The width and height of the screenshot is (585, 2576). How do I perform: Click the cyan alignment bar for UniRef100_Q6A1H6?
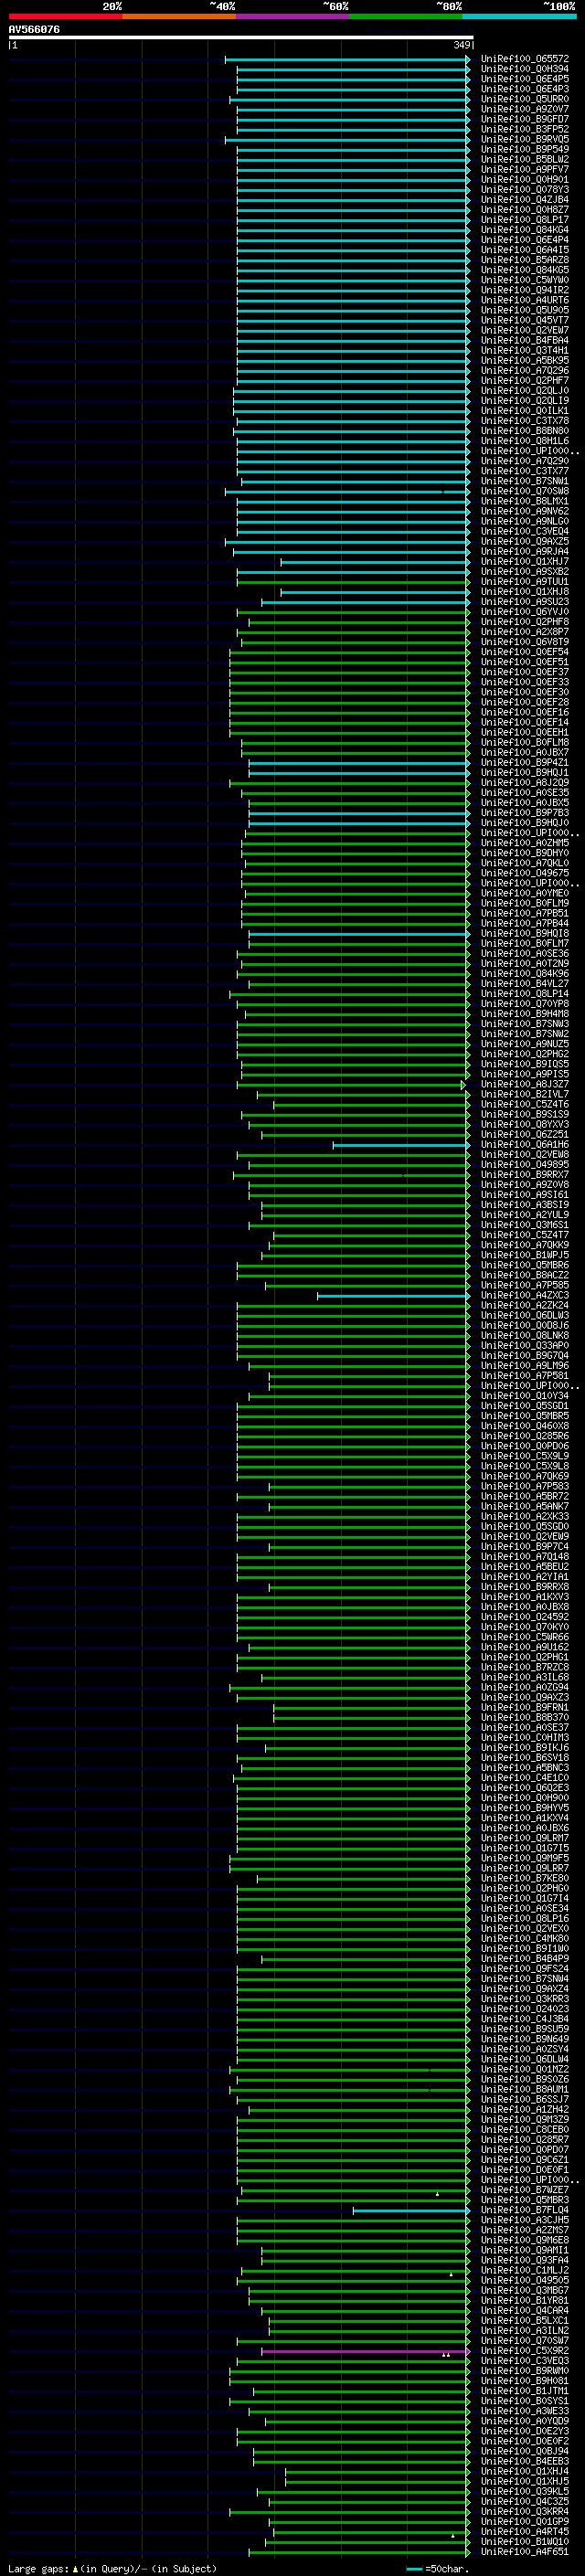click(401, 1146)
